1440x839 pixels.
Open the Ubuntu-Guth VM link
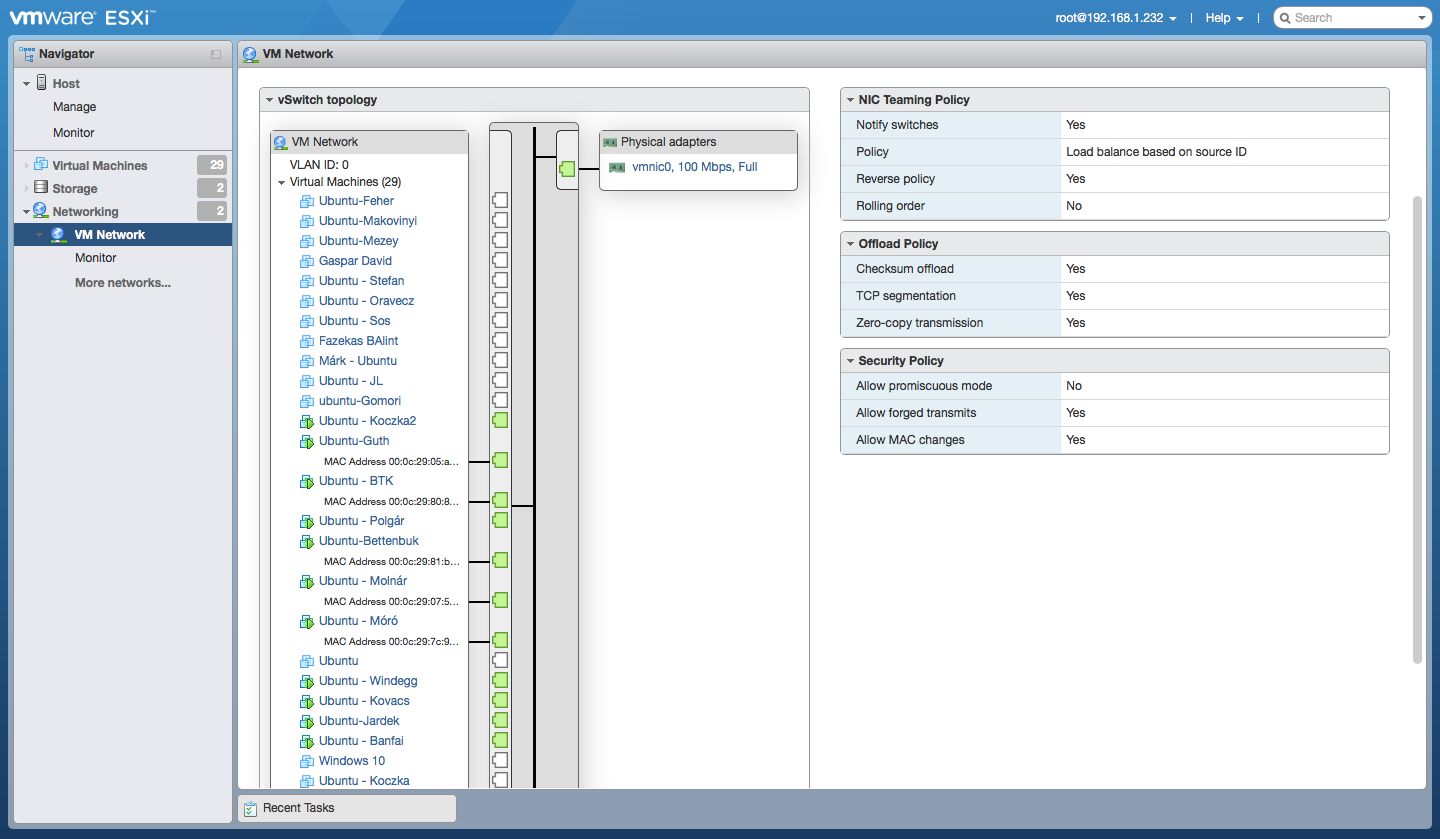click(x=355, y=441)
